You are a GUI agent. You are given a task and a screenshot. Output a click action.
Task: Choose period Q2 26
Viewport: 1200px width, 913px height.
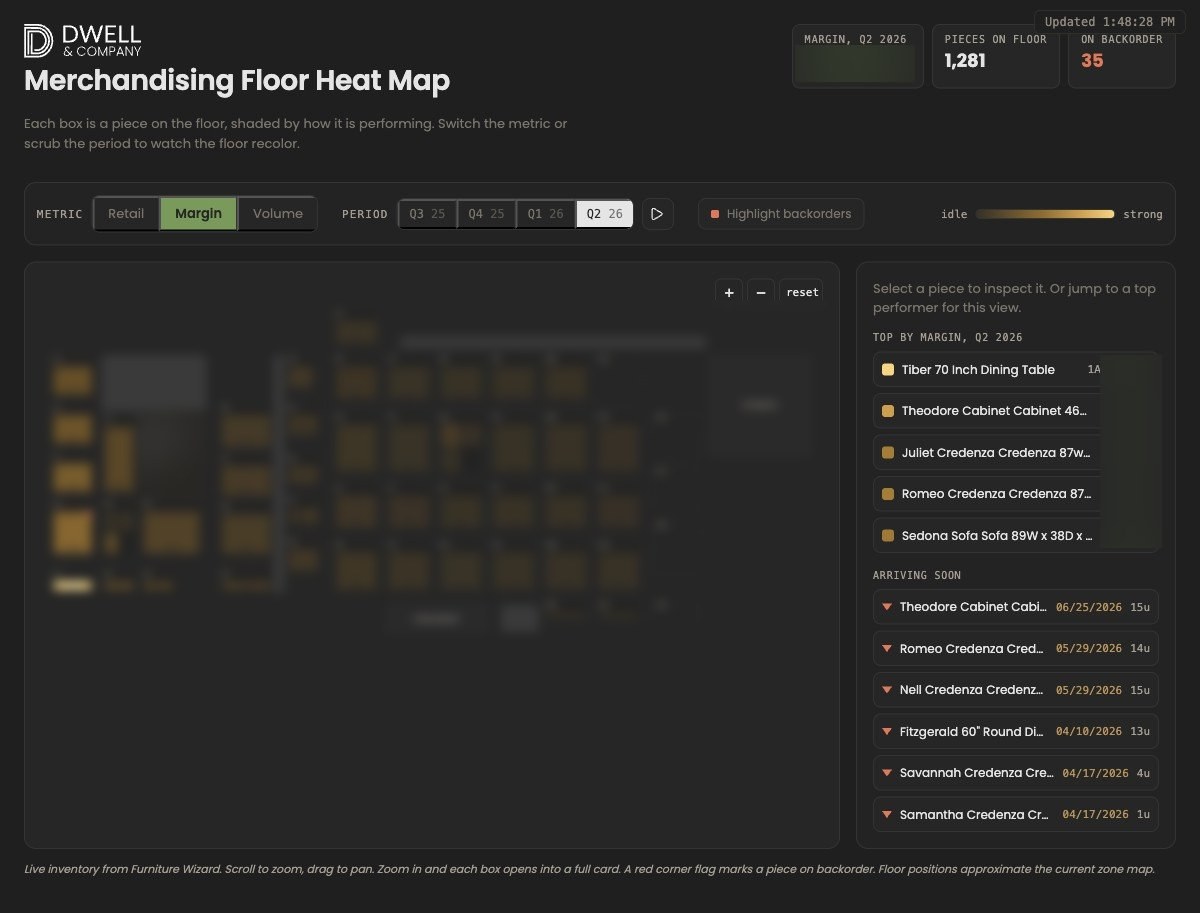[x=605, y=214]
